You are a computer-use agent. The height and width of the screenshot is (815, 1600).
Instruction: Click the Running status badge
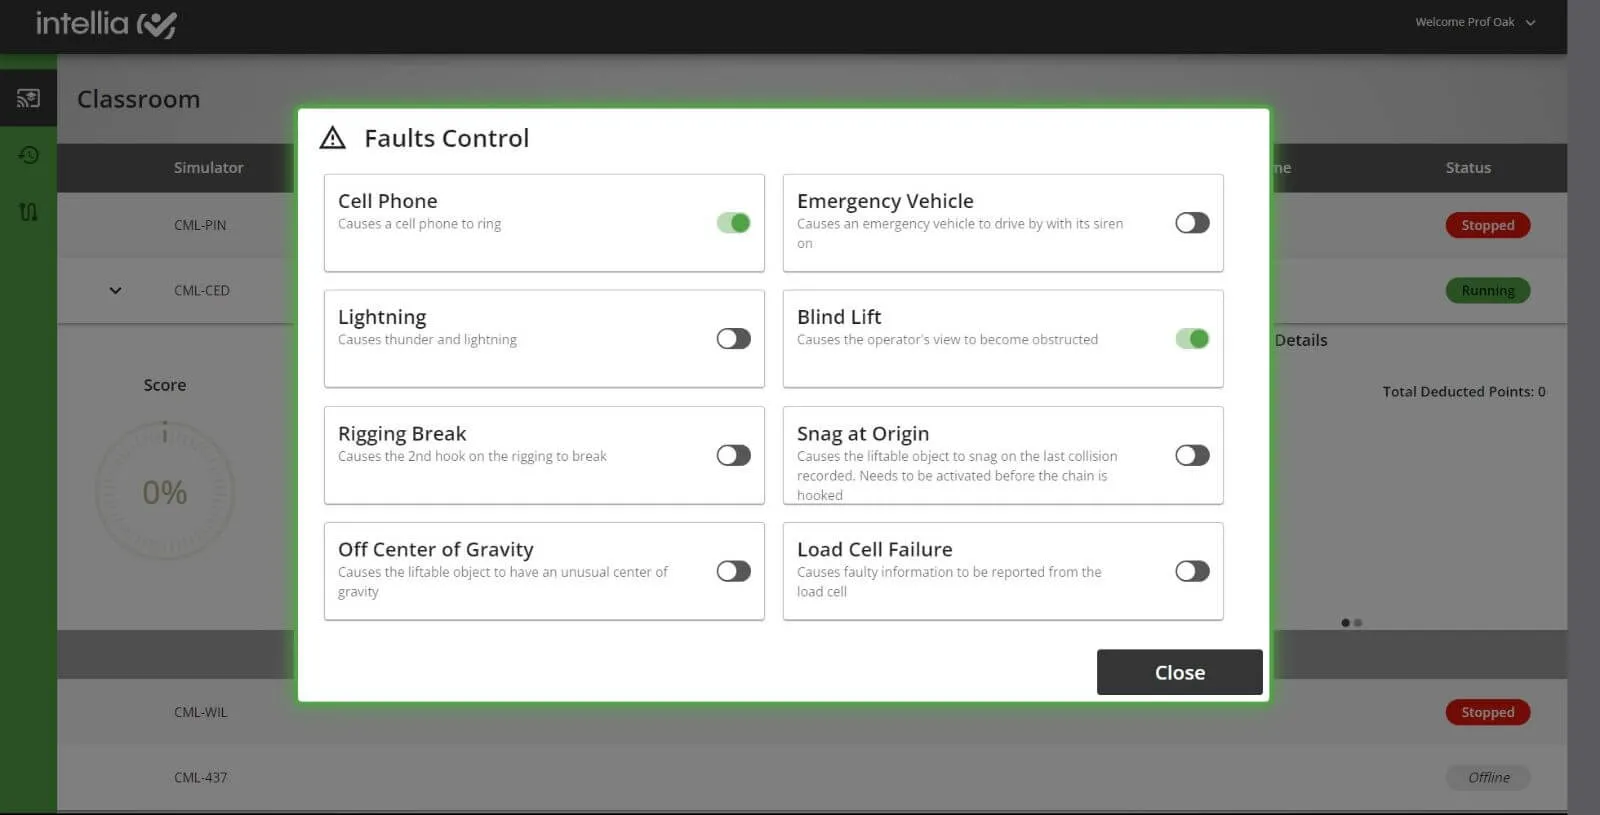[1488, 290]
